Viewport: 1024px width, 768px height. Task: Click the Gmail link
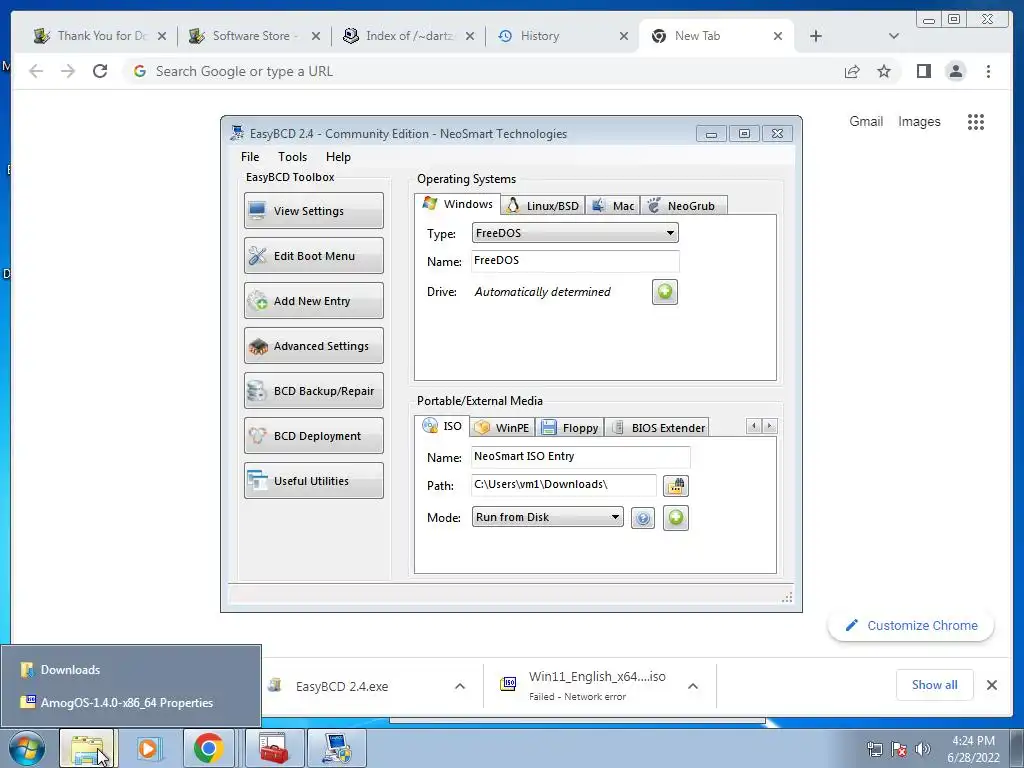tap(866, 121)
